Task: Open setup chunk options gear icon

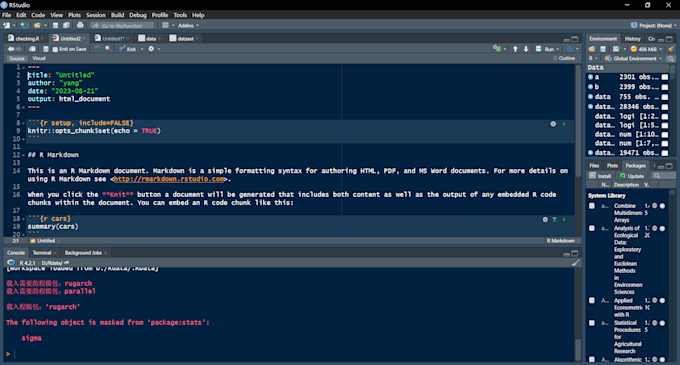Action: tap(553, 124)
